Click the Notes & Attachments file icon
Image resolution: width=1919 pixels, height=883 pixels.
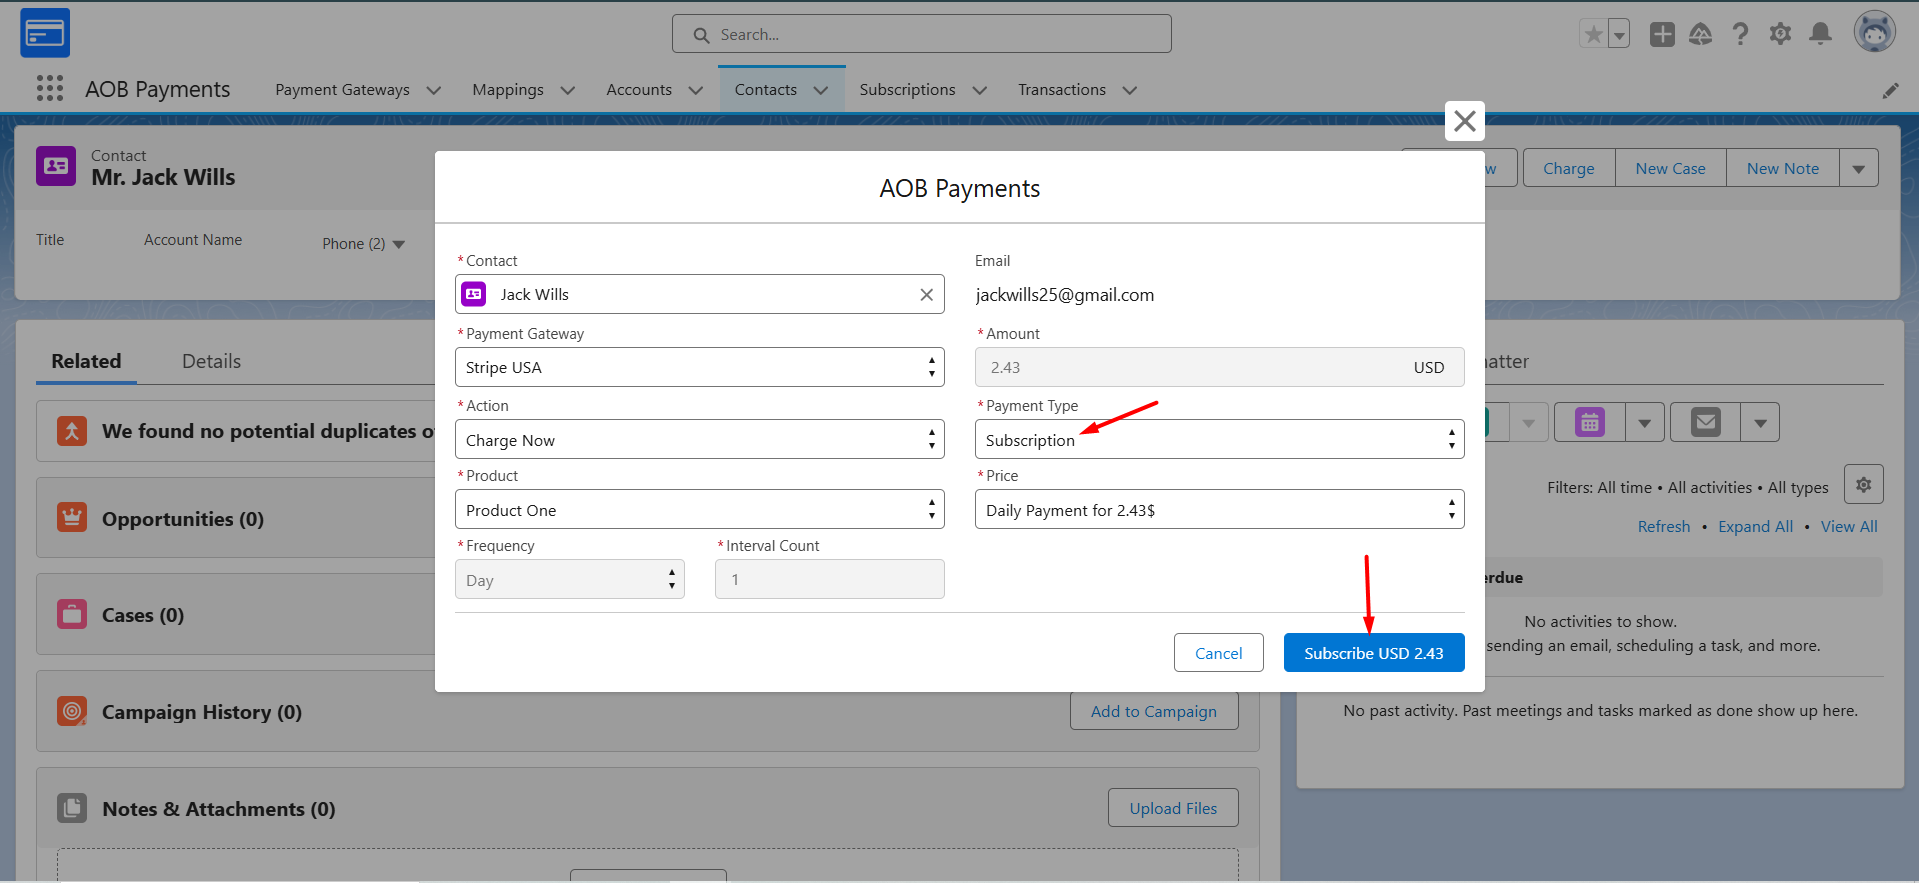pos(72,808)
